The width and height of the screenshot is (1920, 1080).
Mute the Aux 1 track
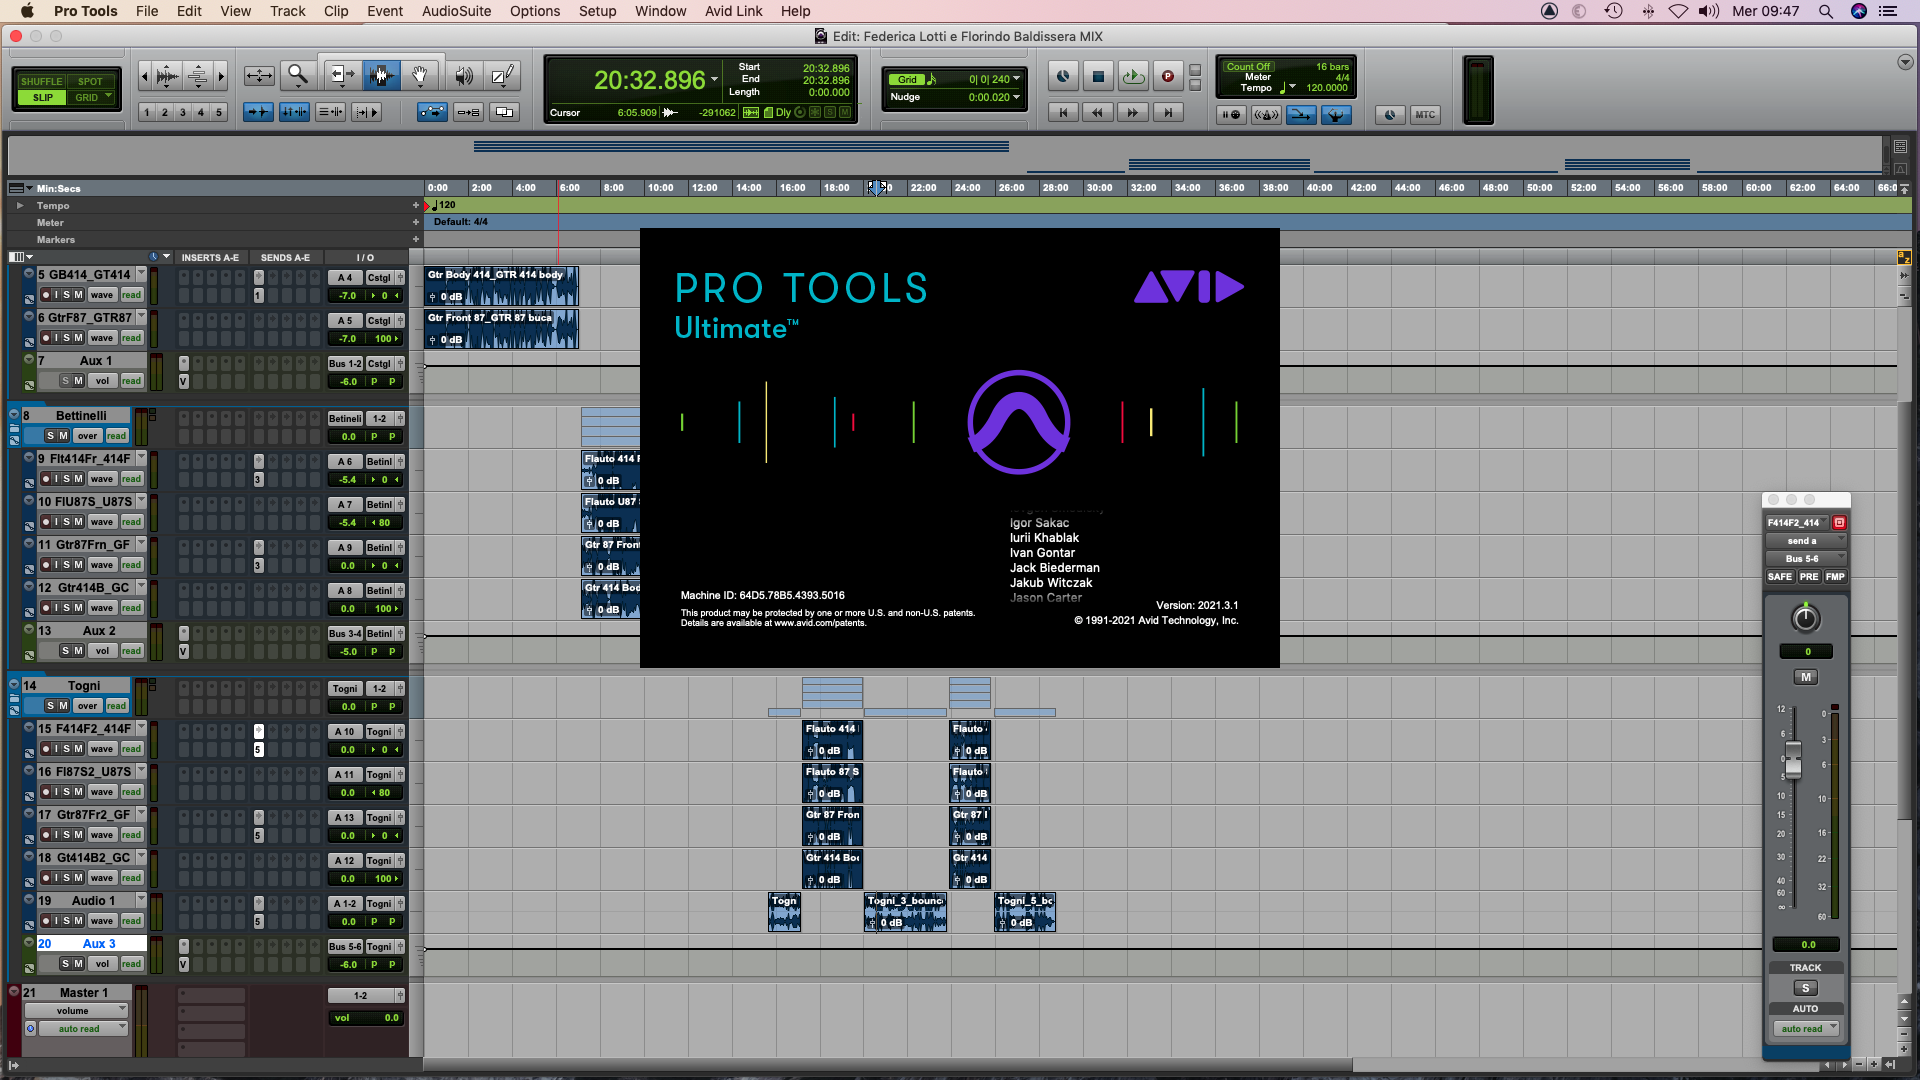(x=79, y=381)
